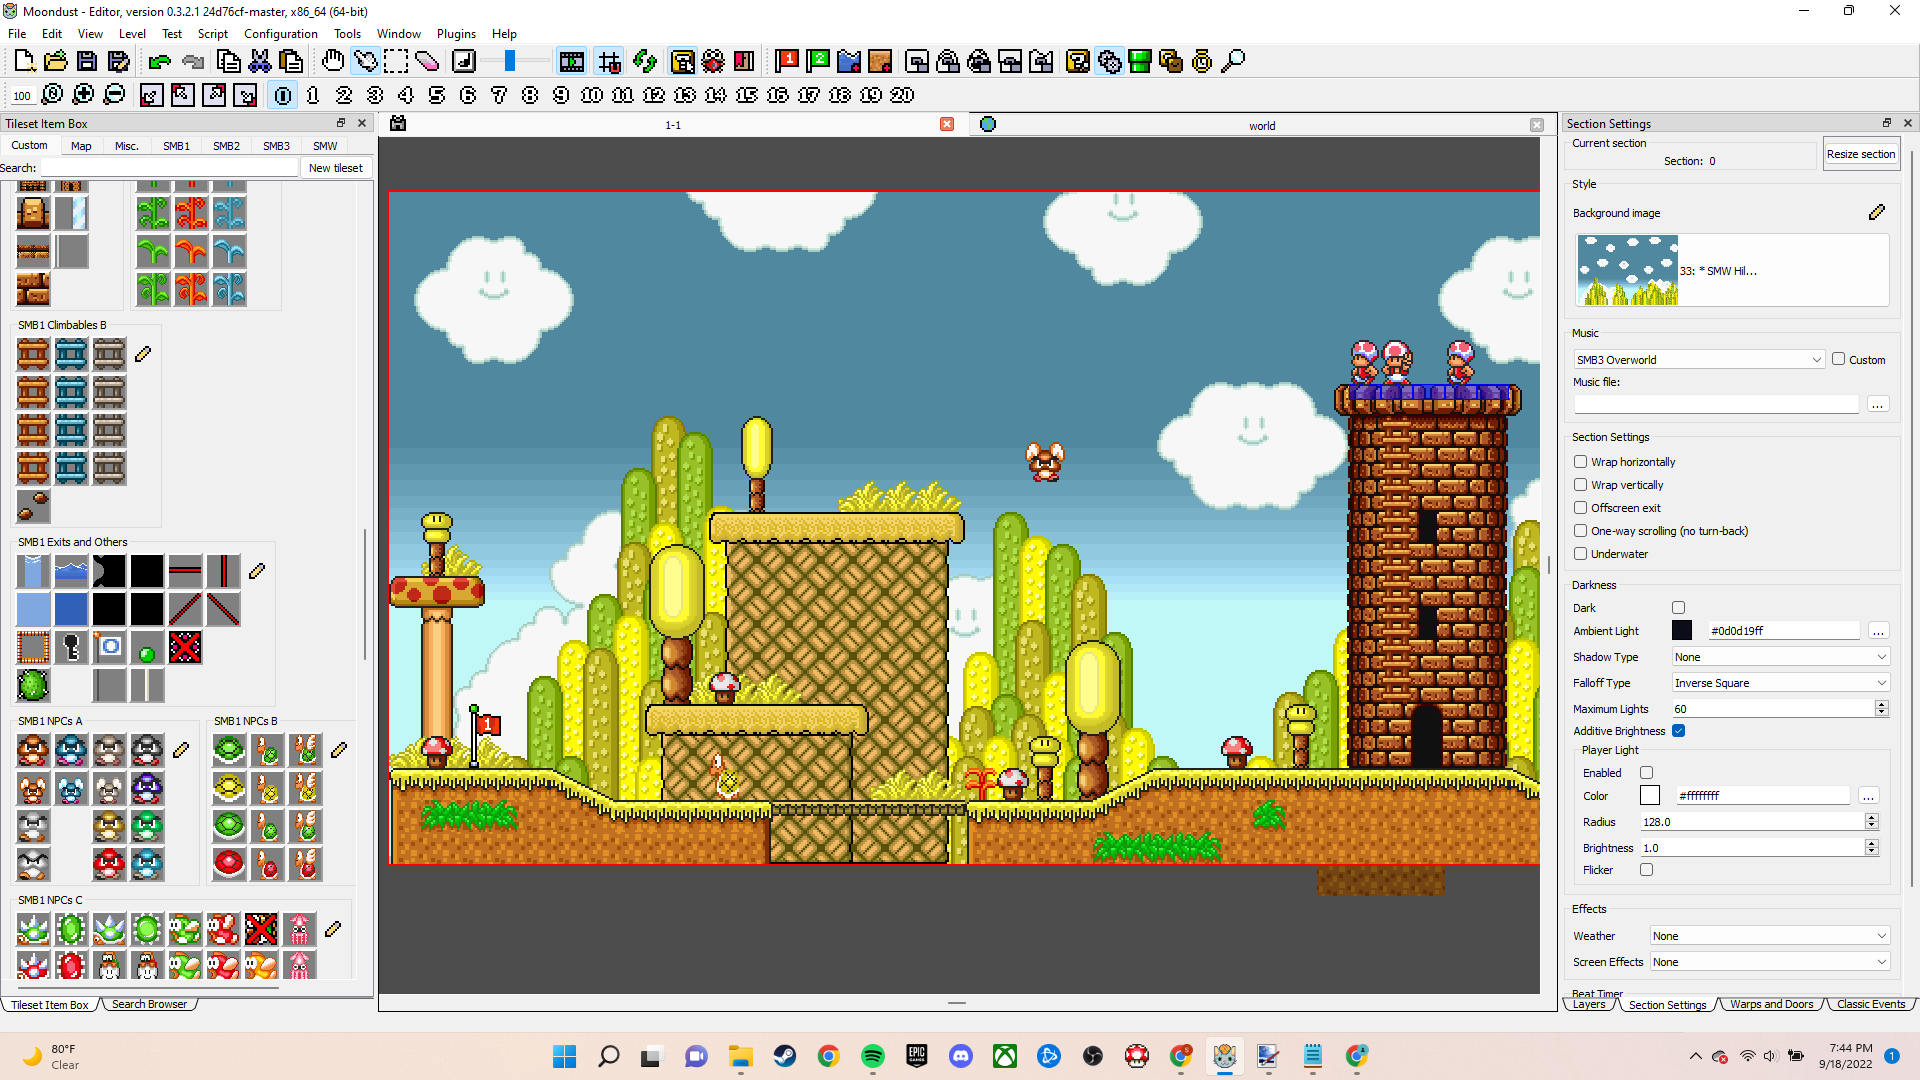Click the Resize section button

pos(1860,154)
